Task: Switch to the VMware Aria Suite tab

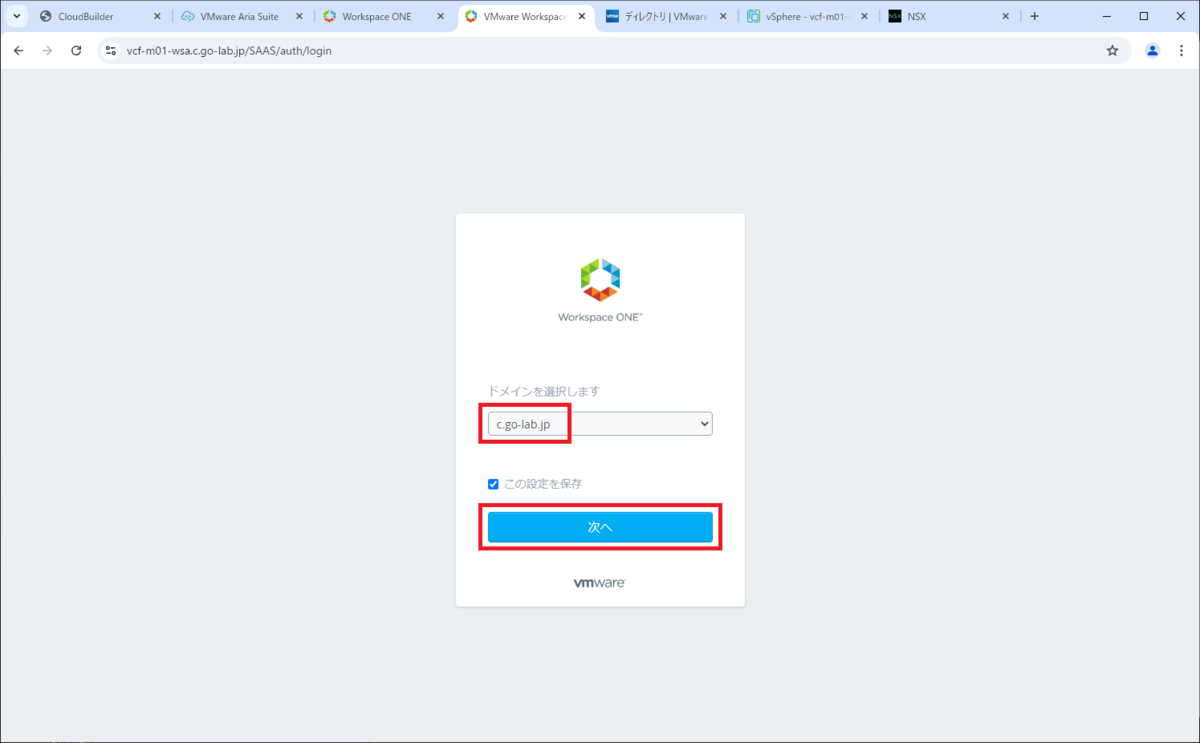Action: point(240,17)
